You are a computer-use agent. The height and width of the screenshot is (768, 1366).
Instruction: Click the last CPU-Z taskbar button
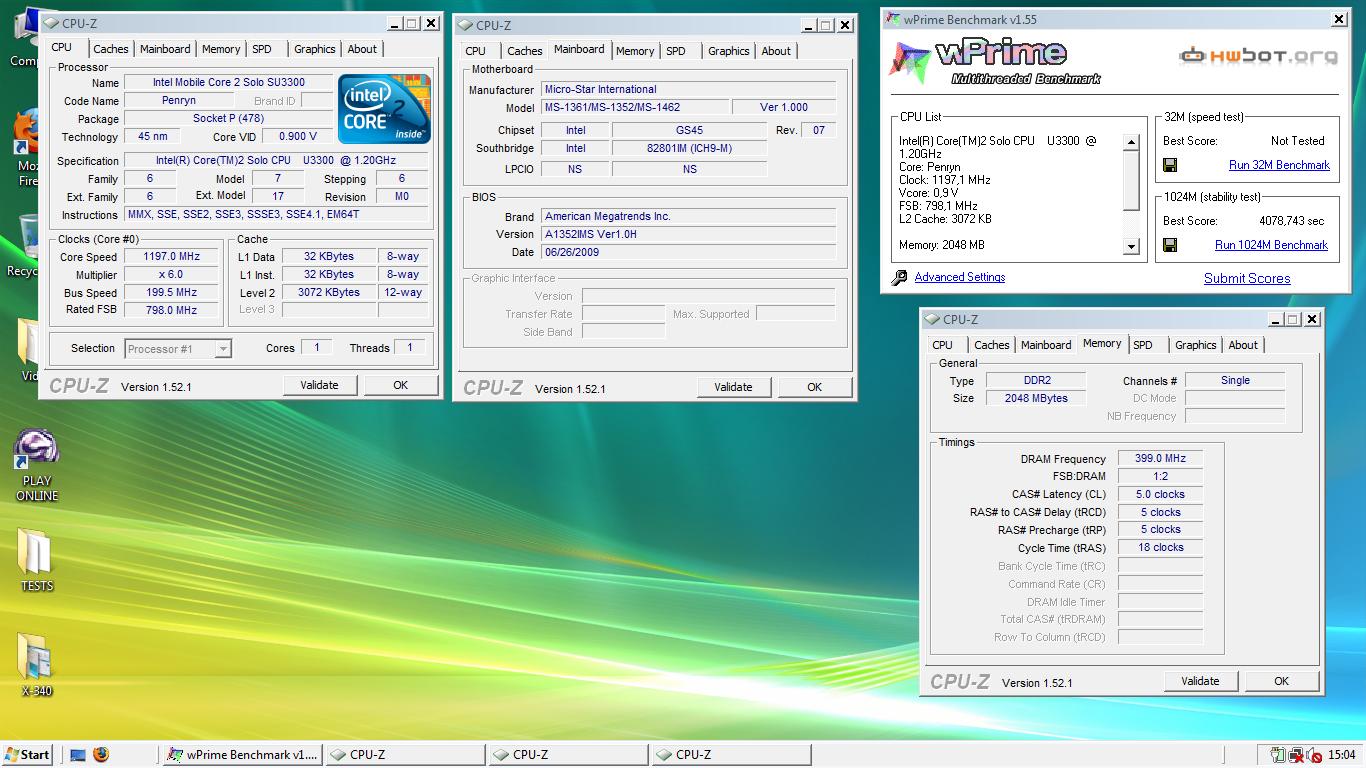coord(731,755)
